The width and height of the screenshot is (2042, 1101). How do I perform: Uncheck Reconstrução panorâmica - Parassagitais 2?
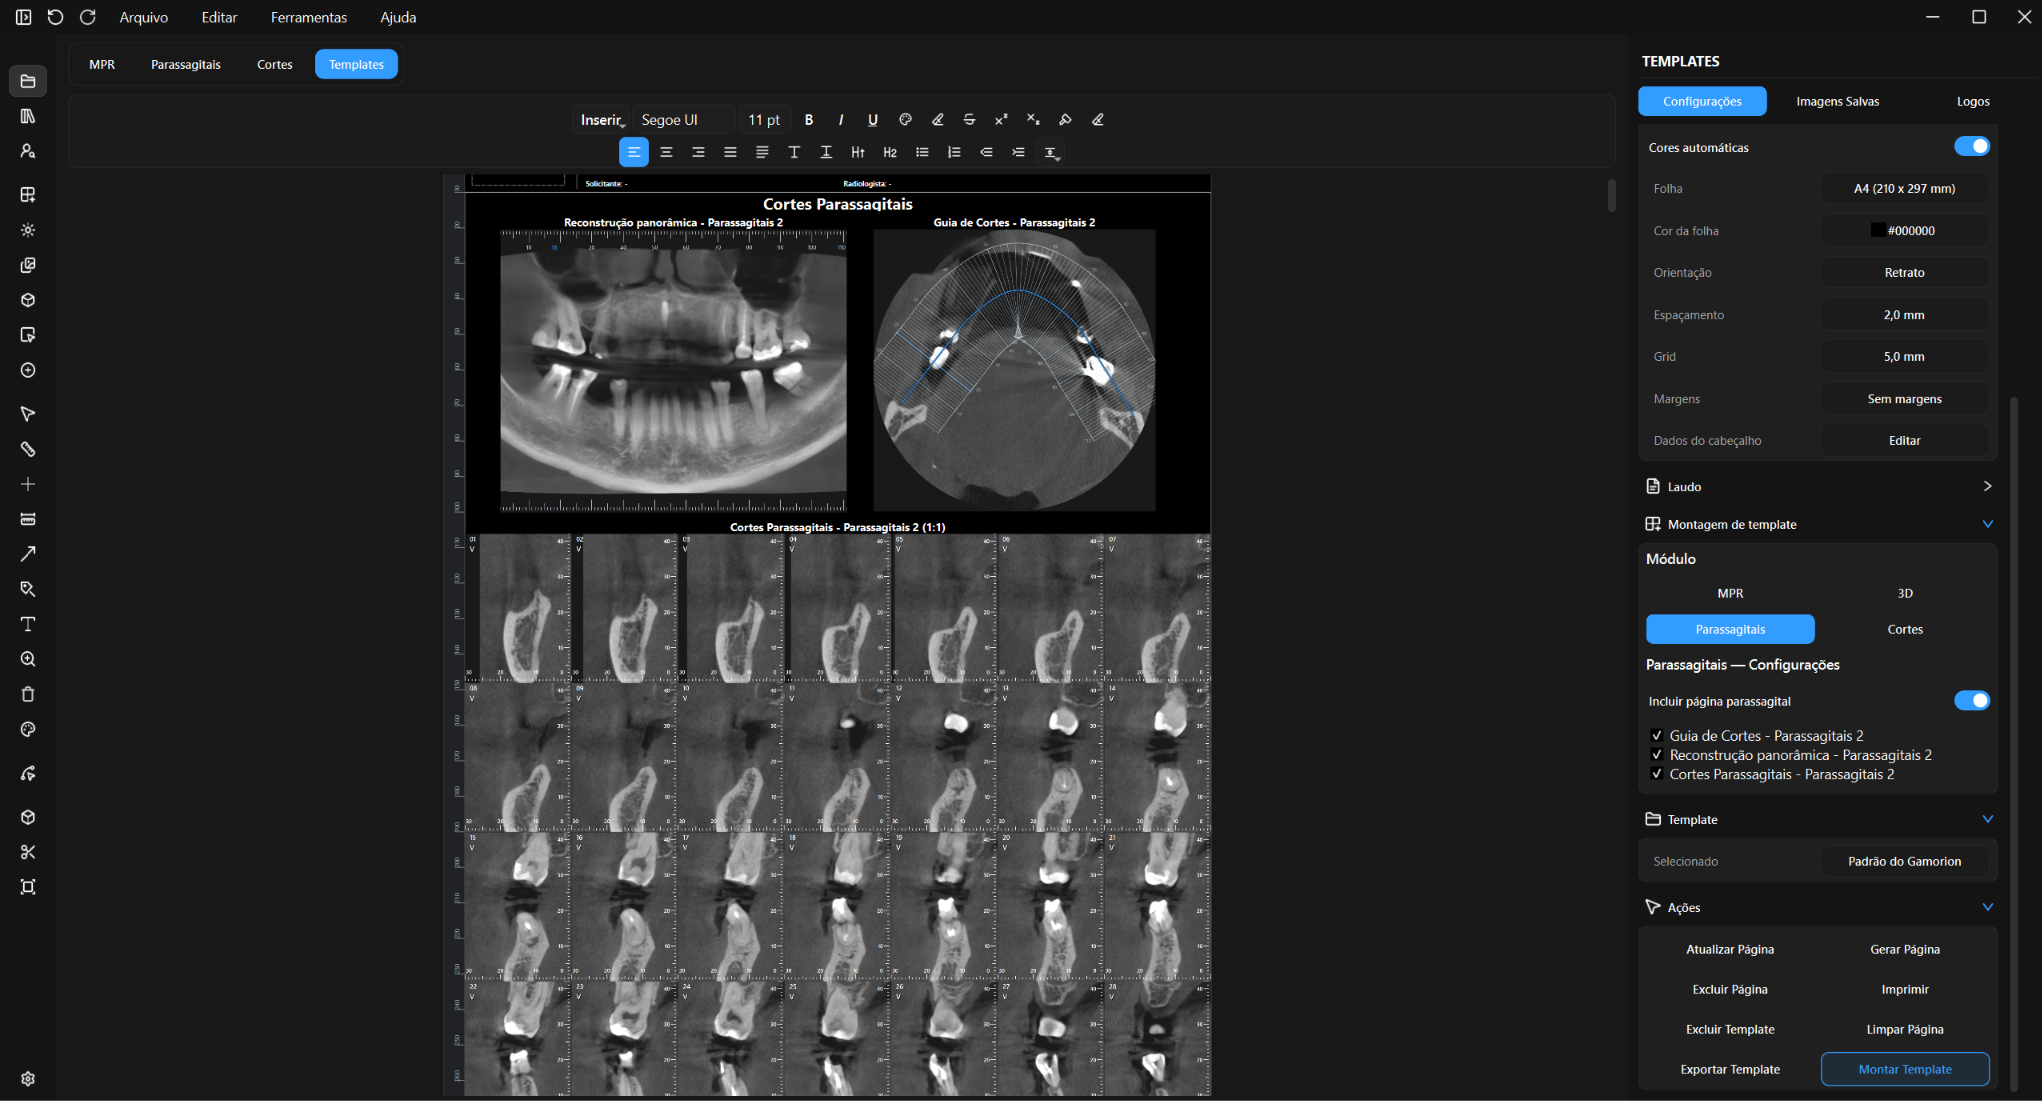(1657, 755)
